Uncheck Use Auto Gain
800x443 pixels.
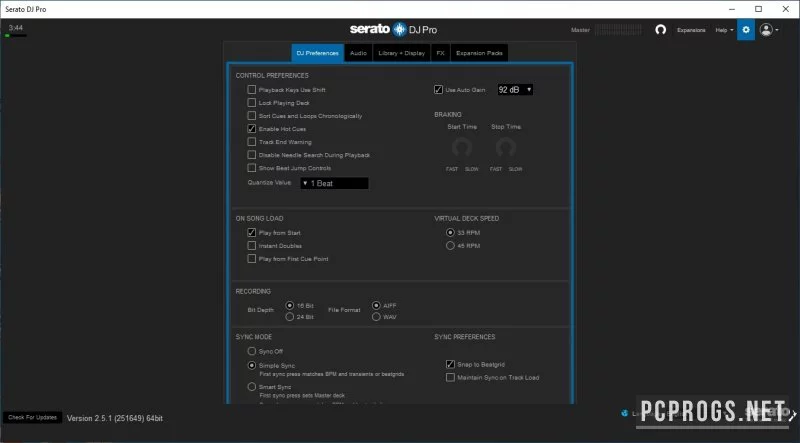pyautogui.click(x=438, y=89)
